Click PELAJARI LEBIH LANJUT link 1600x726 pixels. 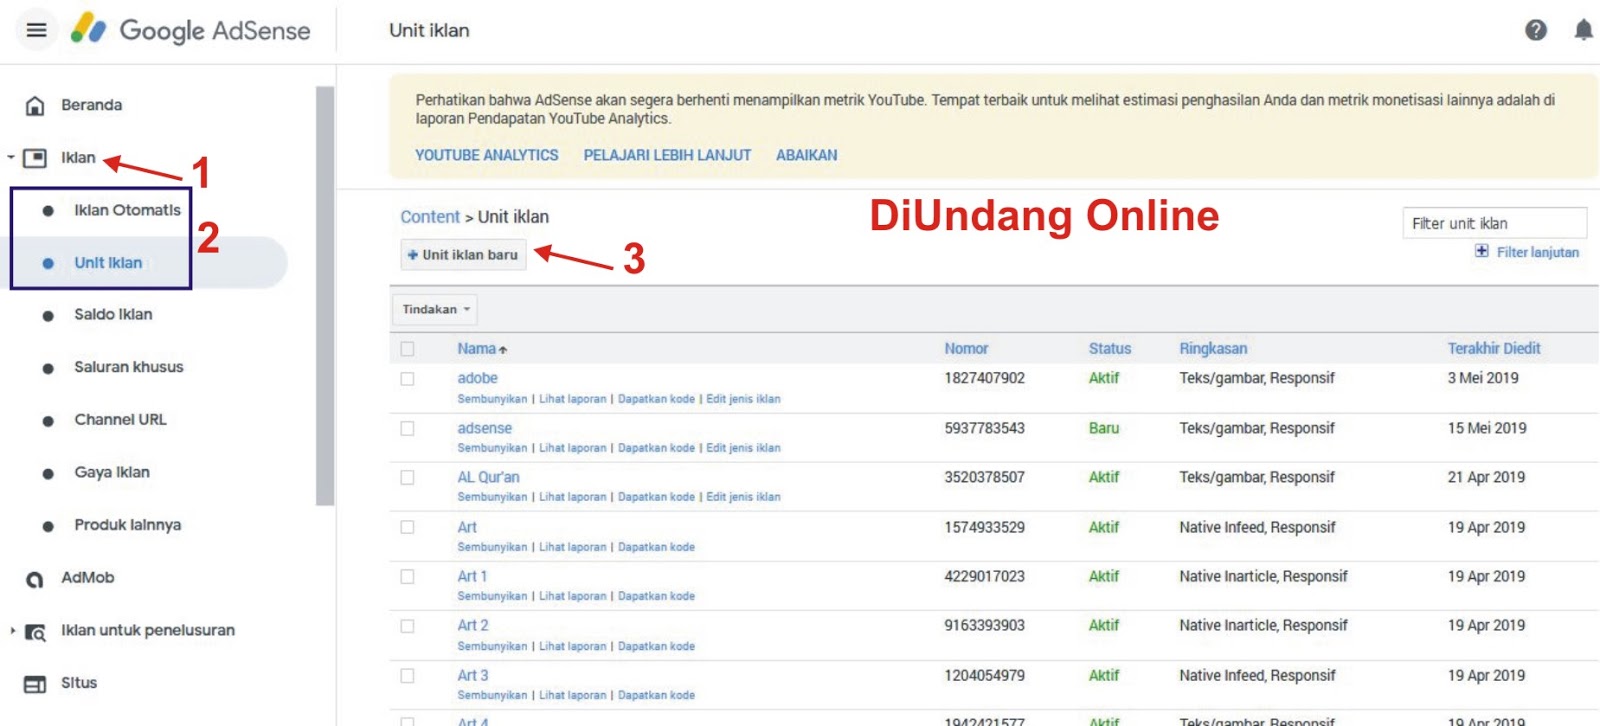[x=667, y=155]
